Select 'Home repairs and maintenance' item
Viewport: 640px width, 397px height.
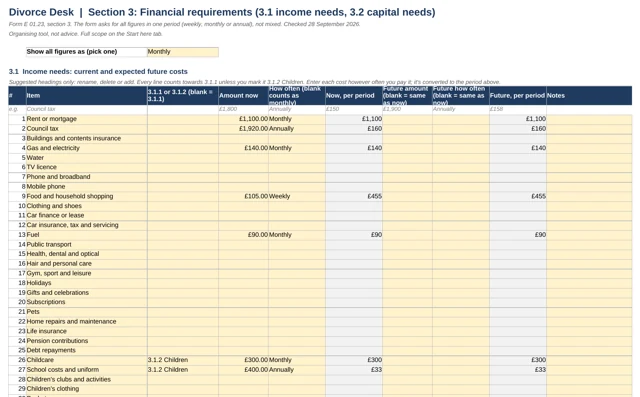87,322
